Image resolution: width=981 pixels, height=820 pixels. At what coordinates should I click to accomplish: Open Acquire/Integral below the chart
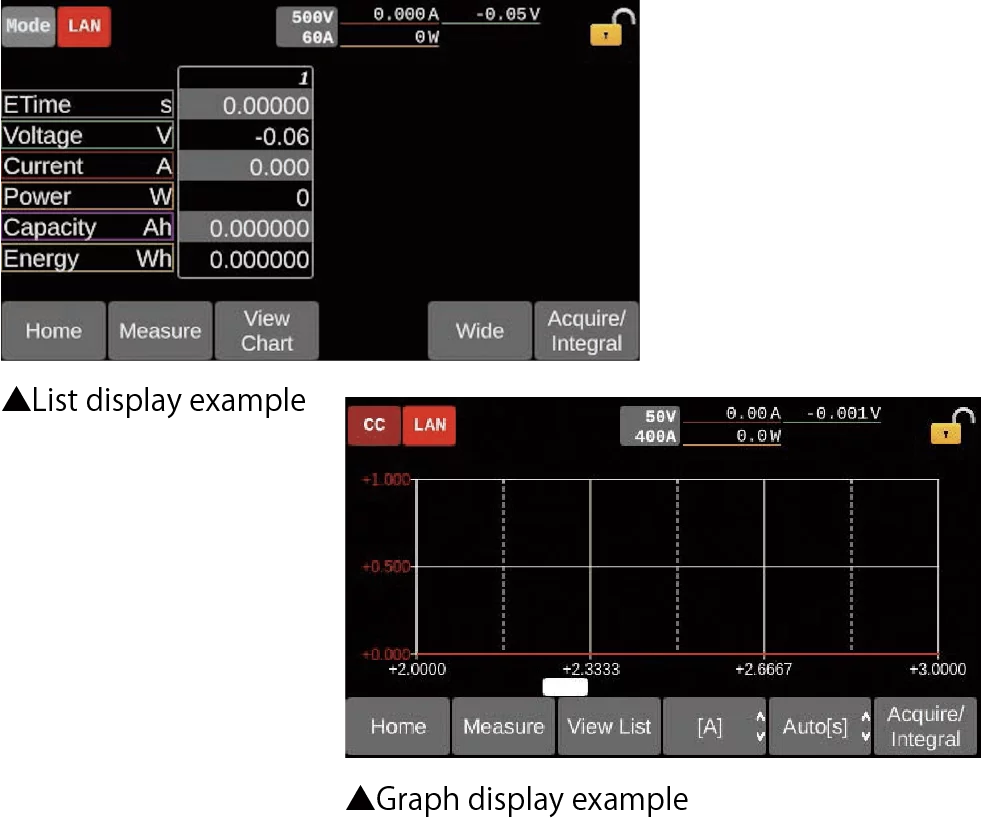click(925, 727)
